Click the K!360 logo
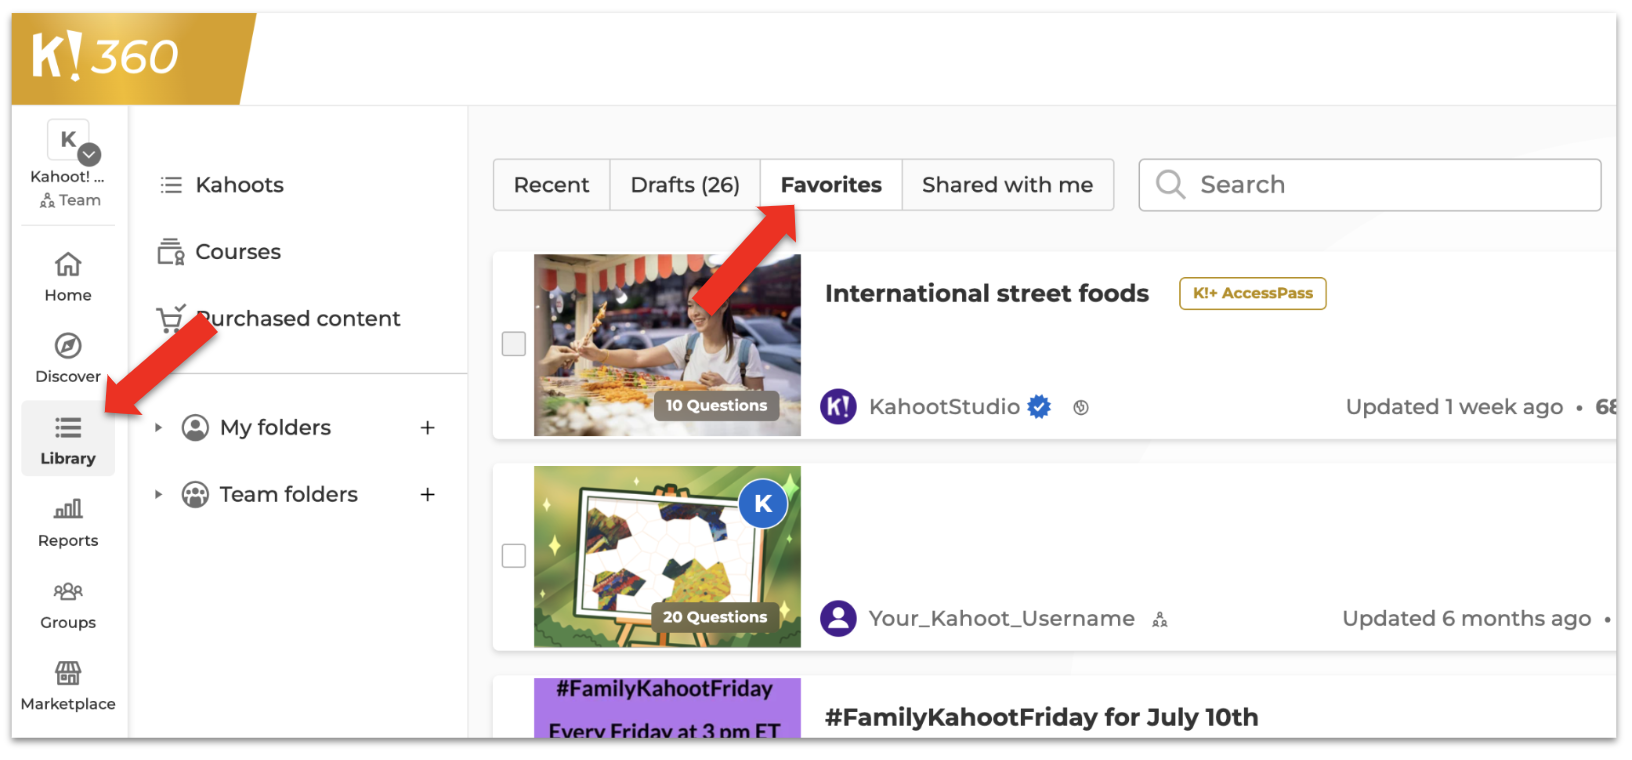The height and width of the screenshot is (760, 1632). [x=105, y=56]
